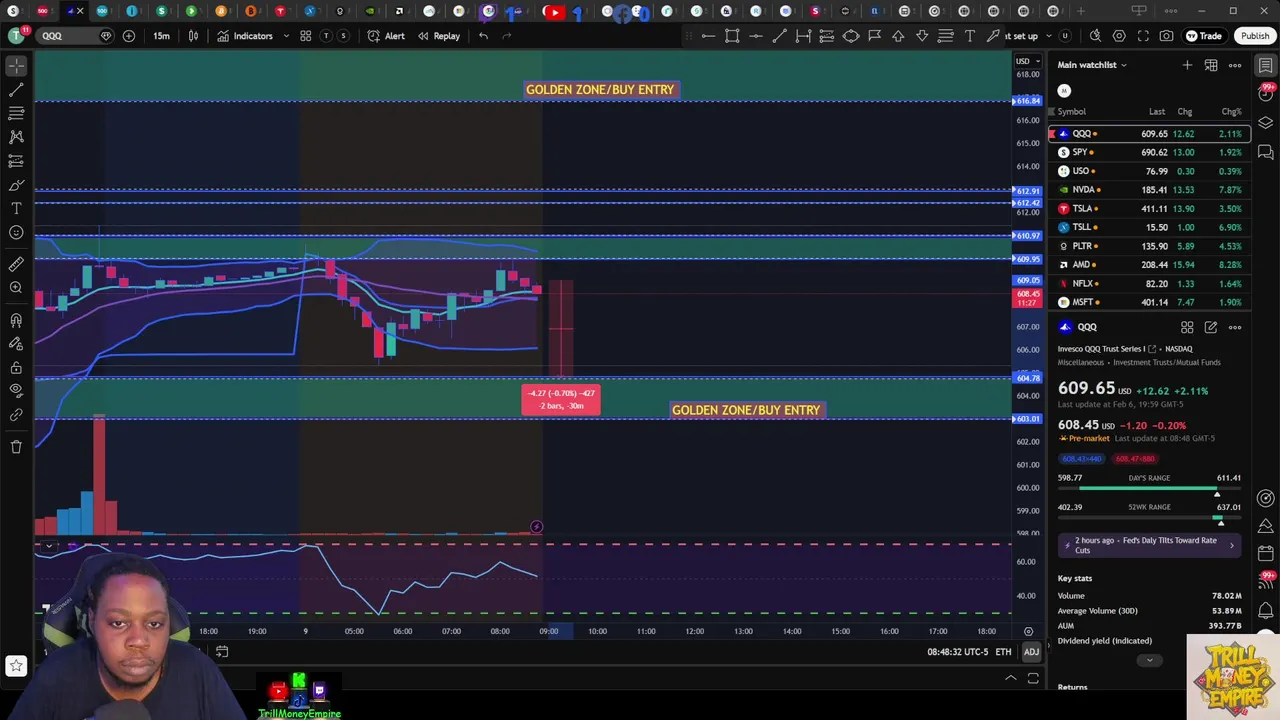
Task: Add symbol to Main watchlist plus icon
Action: (1187, 65)
